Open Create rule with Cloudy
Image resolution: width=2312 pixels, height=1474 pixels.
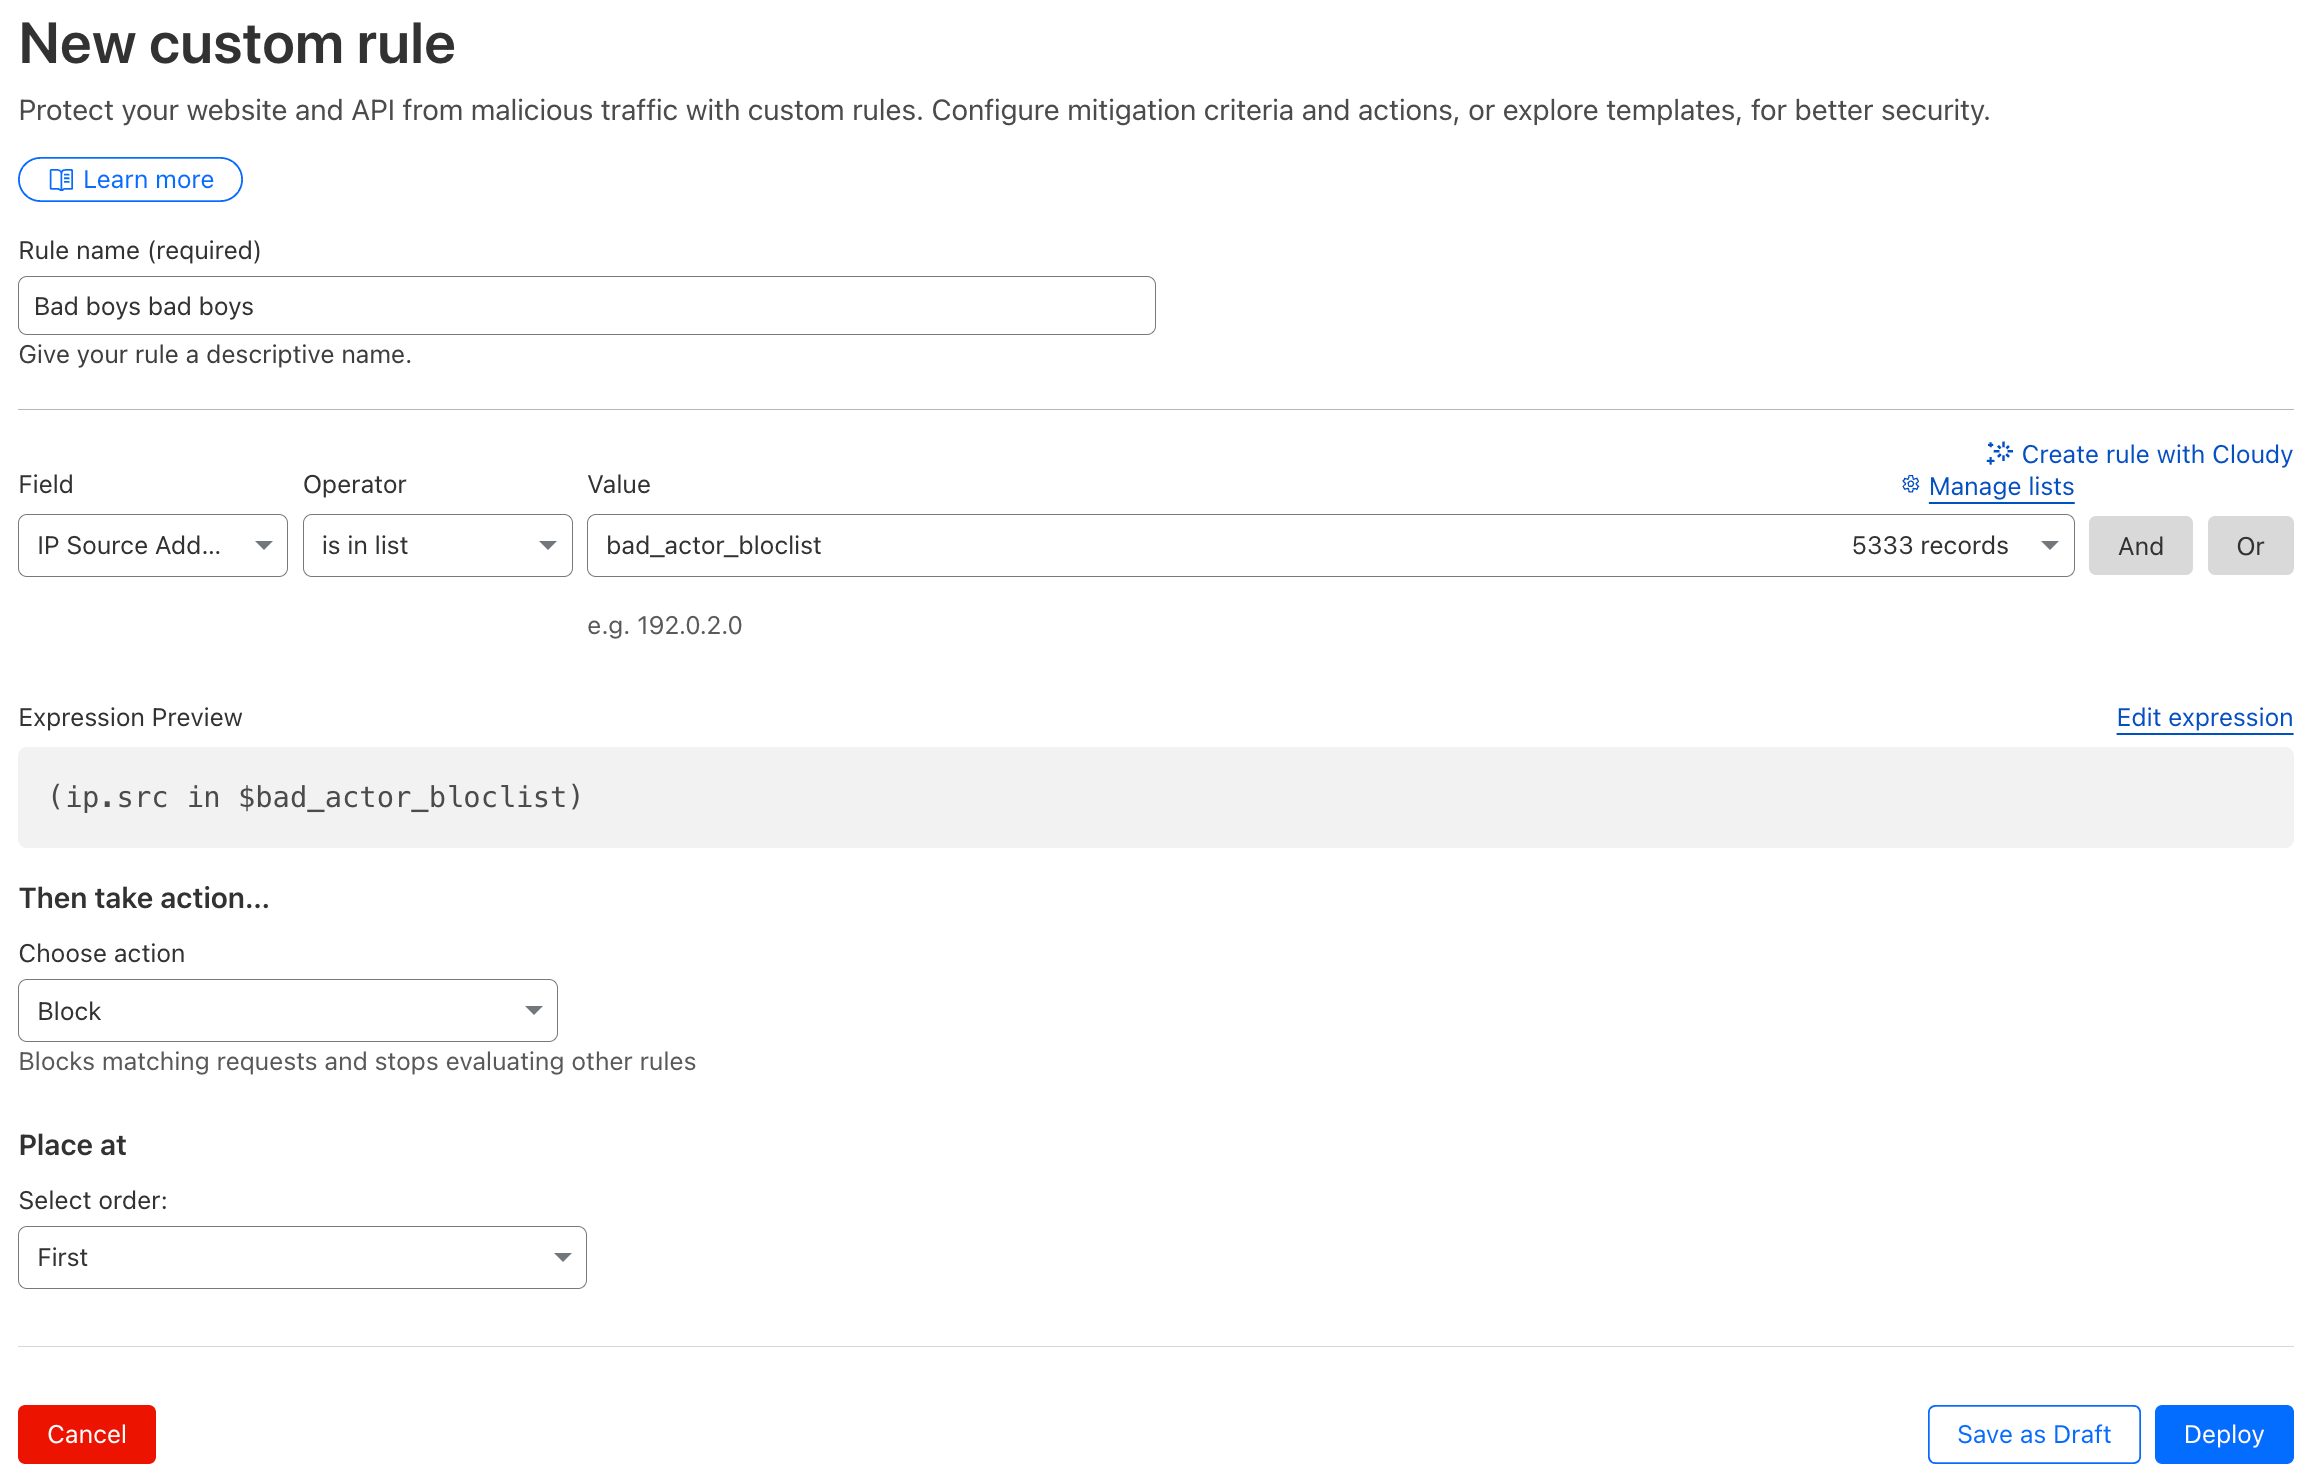tap(2139, 454)
